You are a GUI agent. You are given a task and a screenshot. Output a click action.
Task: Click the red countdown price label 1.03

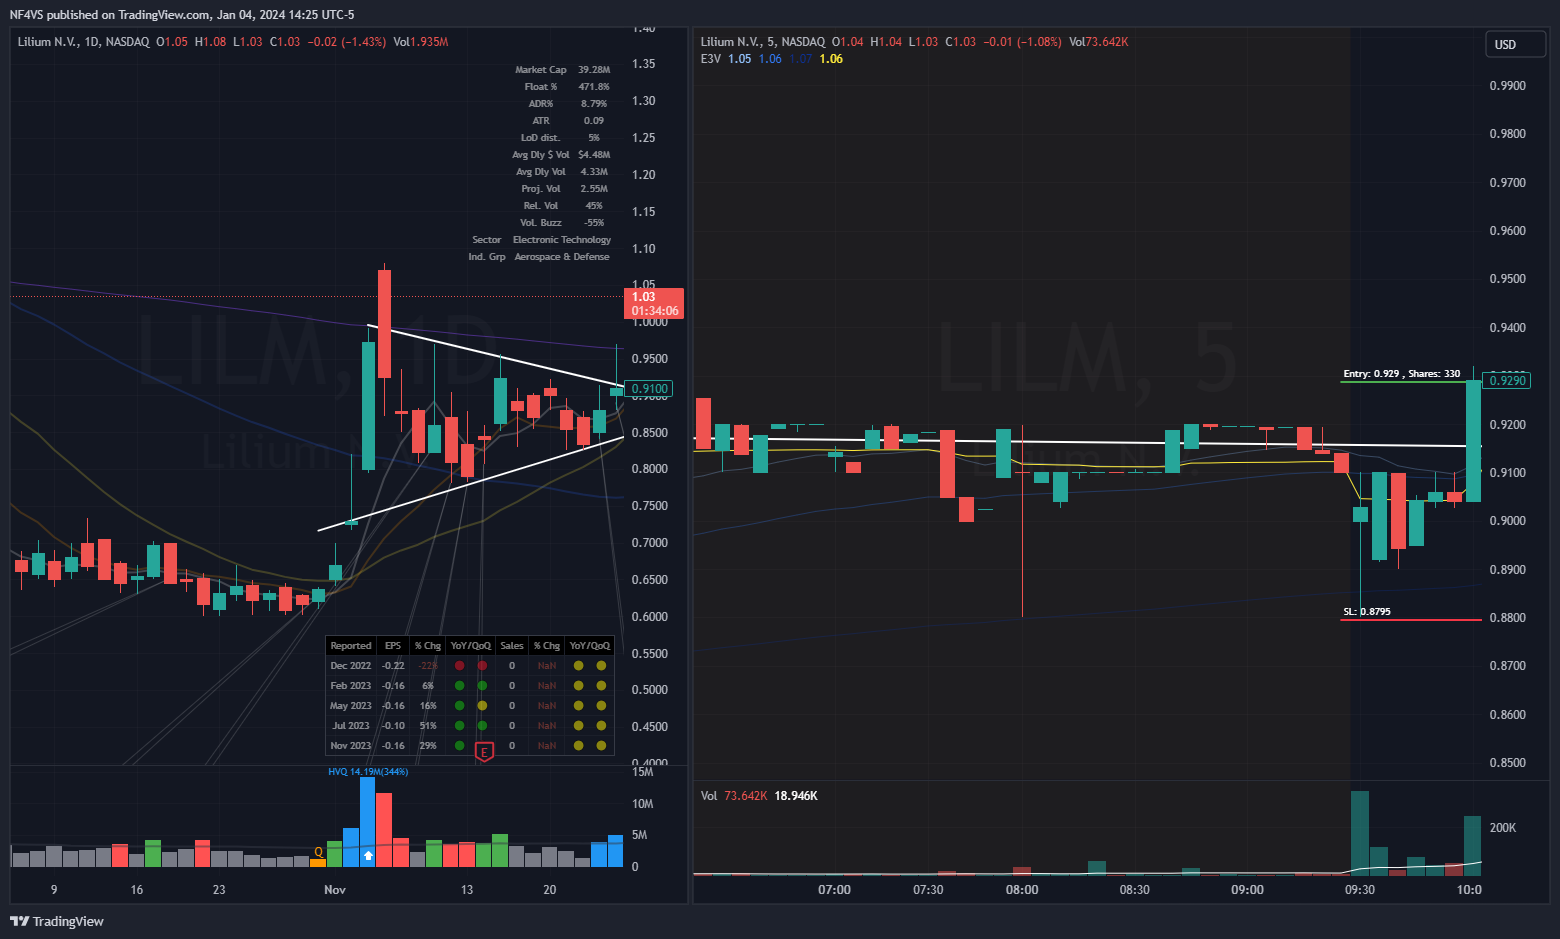[655, 303]
